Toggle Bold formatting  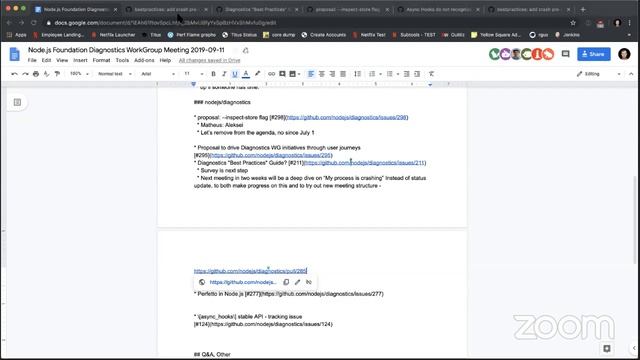(213, 74)
